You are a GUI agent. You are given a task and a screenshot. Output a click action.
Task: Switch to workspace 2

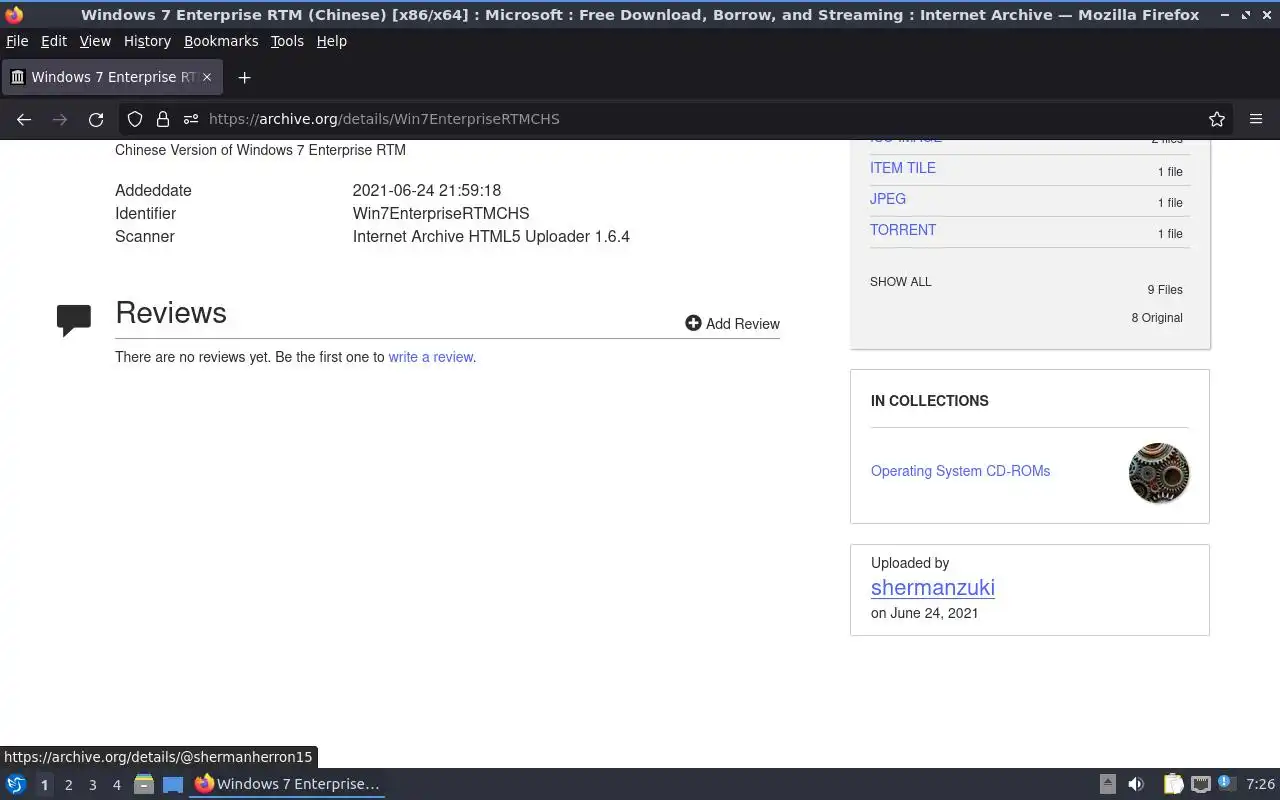point(68,785)
